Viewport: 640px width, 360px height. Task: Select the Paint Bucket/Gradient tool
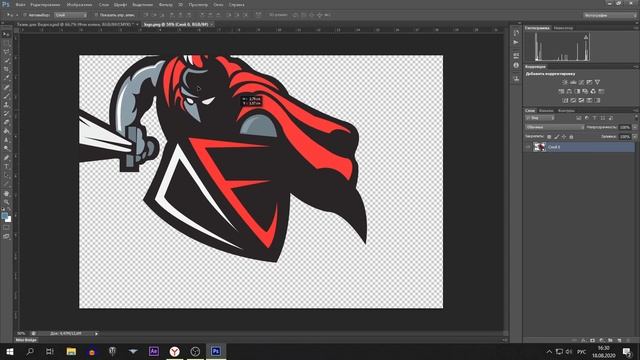[6, 131]
